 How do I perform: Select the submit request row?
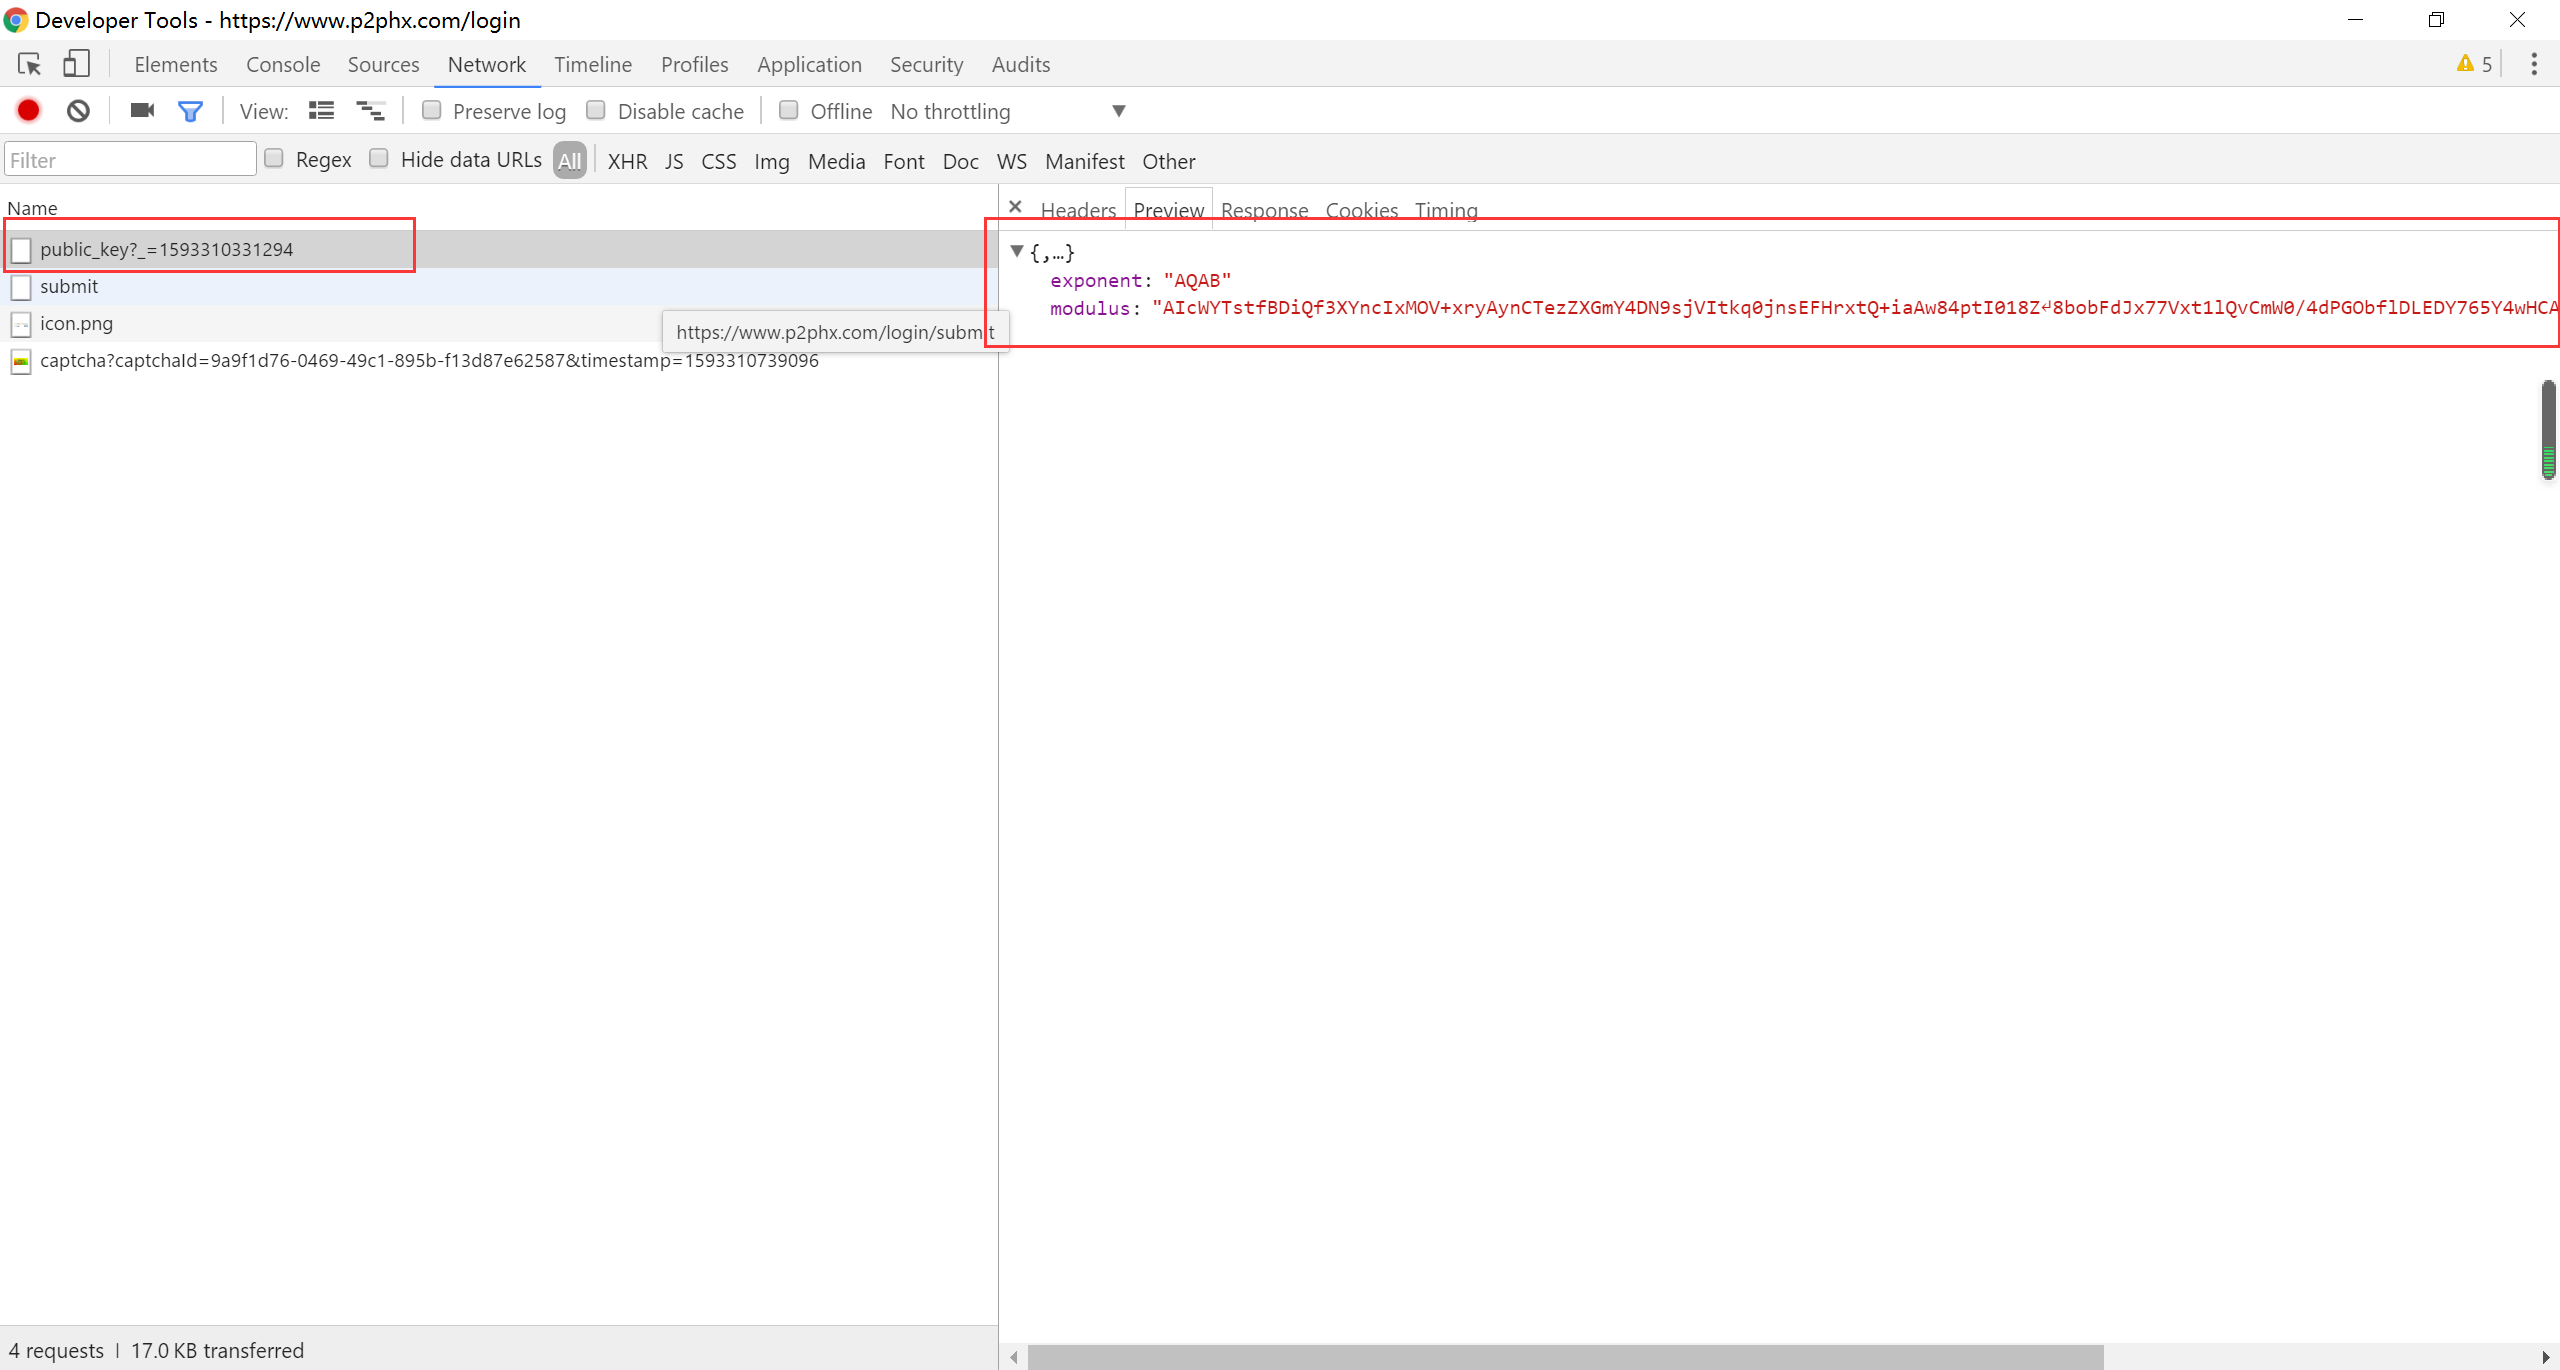[69, 286]
